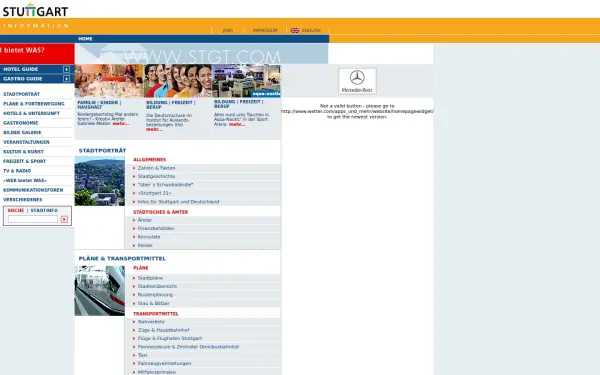
Task: Click the red 'bietet WAS?' banner
Action: tap(37, 54)
